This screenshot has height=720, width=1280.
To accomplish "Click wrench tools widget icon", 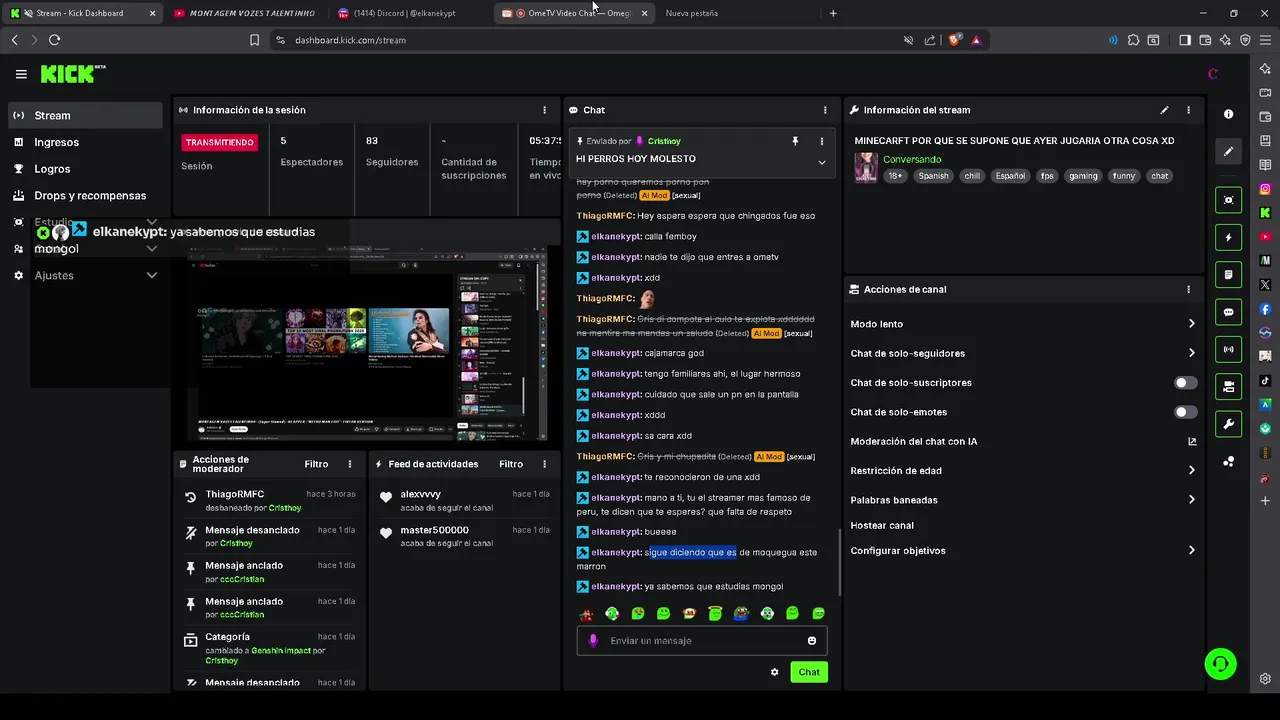I will tap(1228, 424).
